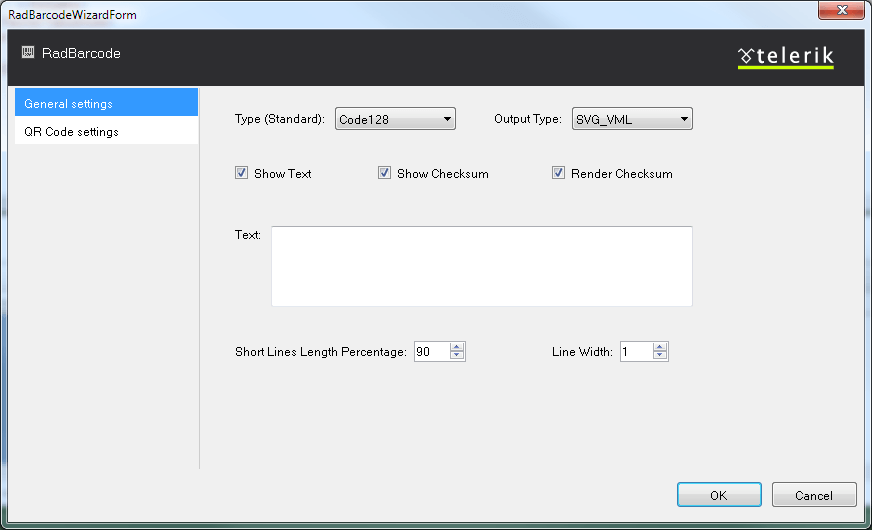Click the 'Text:' label
Viewport: 872px width, 530px height.
click(247, 235)
